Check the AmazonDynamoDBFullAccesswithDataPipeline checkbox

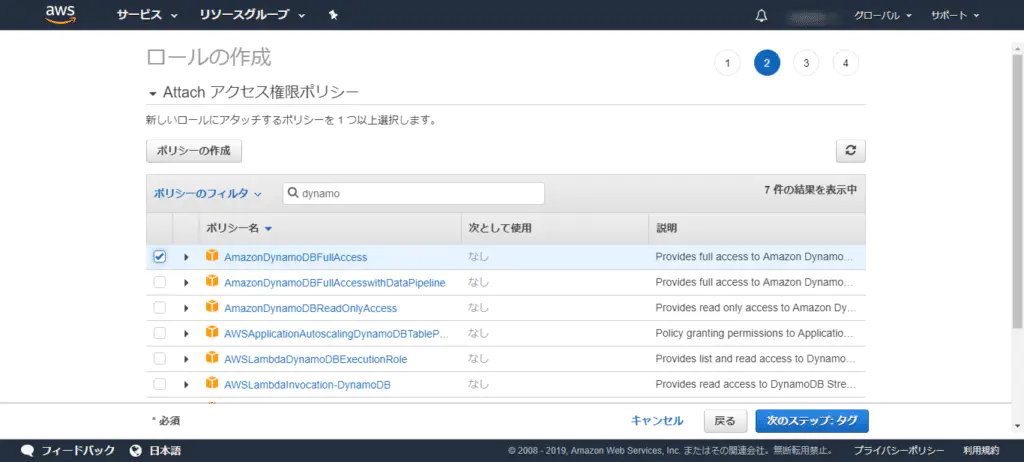(159, 282)
